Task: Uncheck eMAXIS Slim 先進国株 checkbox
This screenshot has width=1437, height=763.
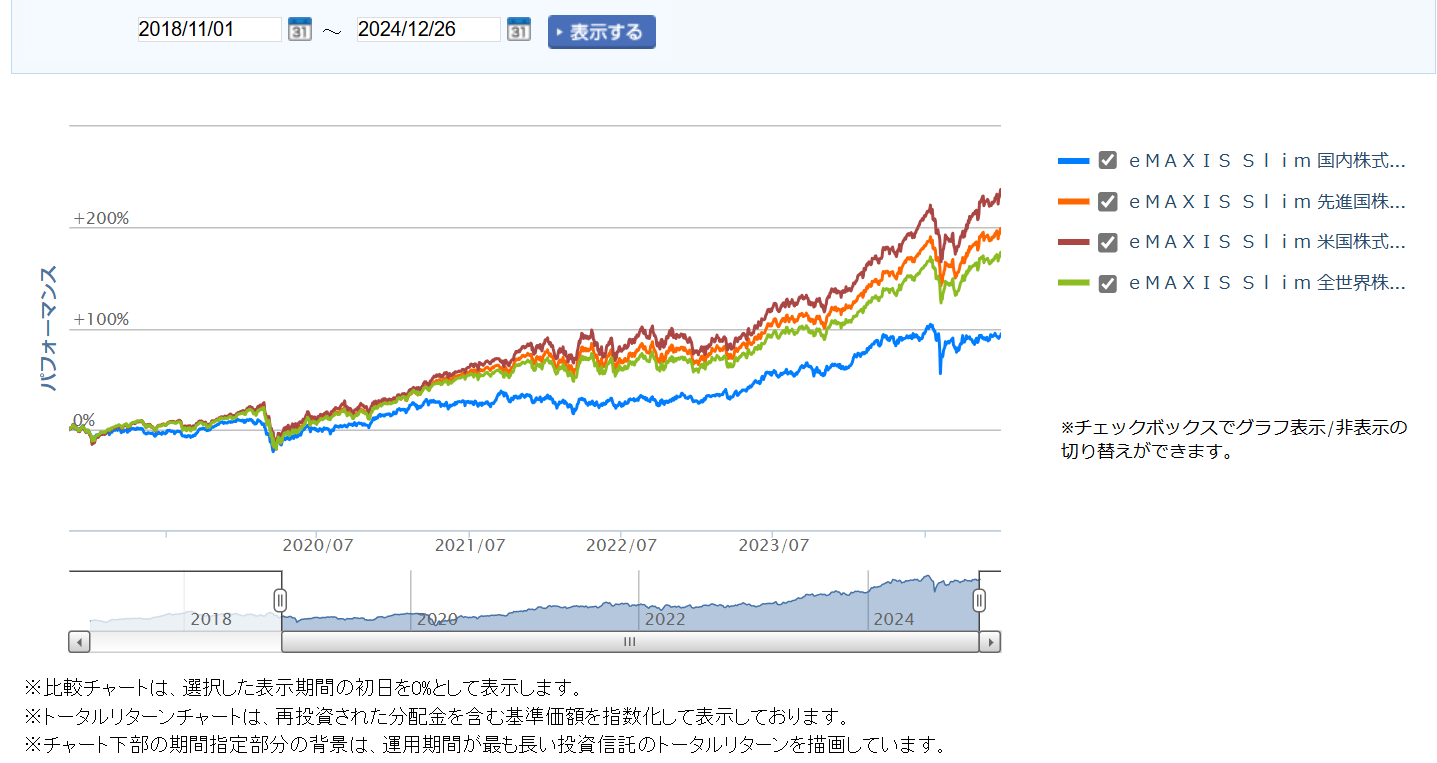Action: [x=1107, y=201]
